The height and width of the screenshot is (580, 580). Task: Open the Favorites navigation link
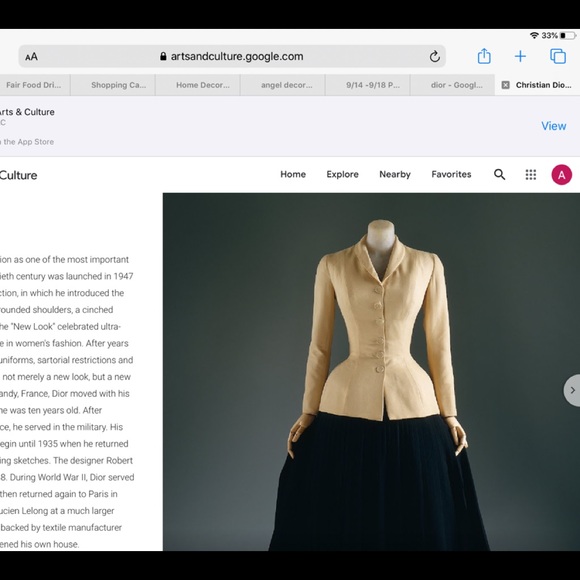[x=451, y=174]
